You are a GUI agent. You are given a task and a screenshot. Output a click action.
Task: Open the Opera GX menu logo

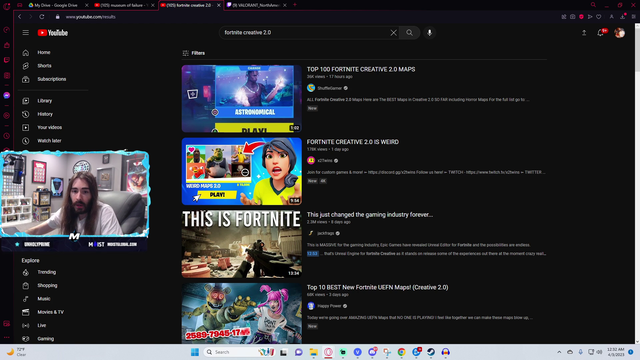click(x=7, y=7)
